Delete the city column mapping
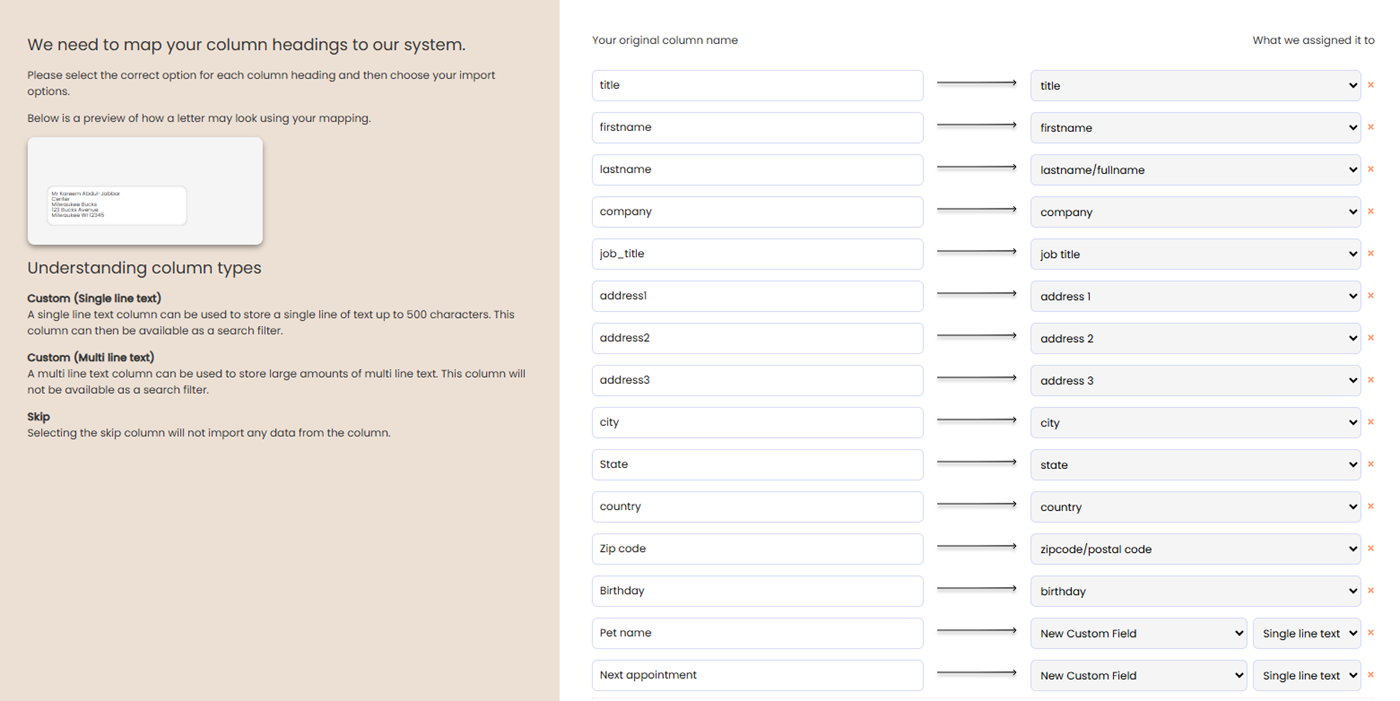Screen dimensions: 1400x701 coord(1371,423)
